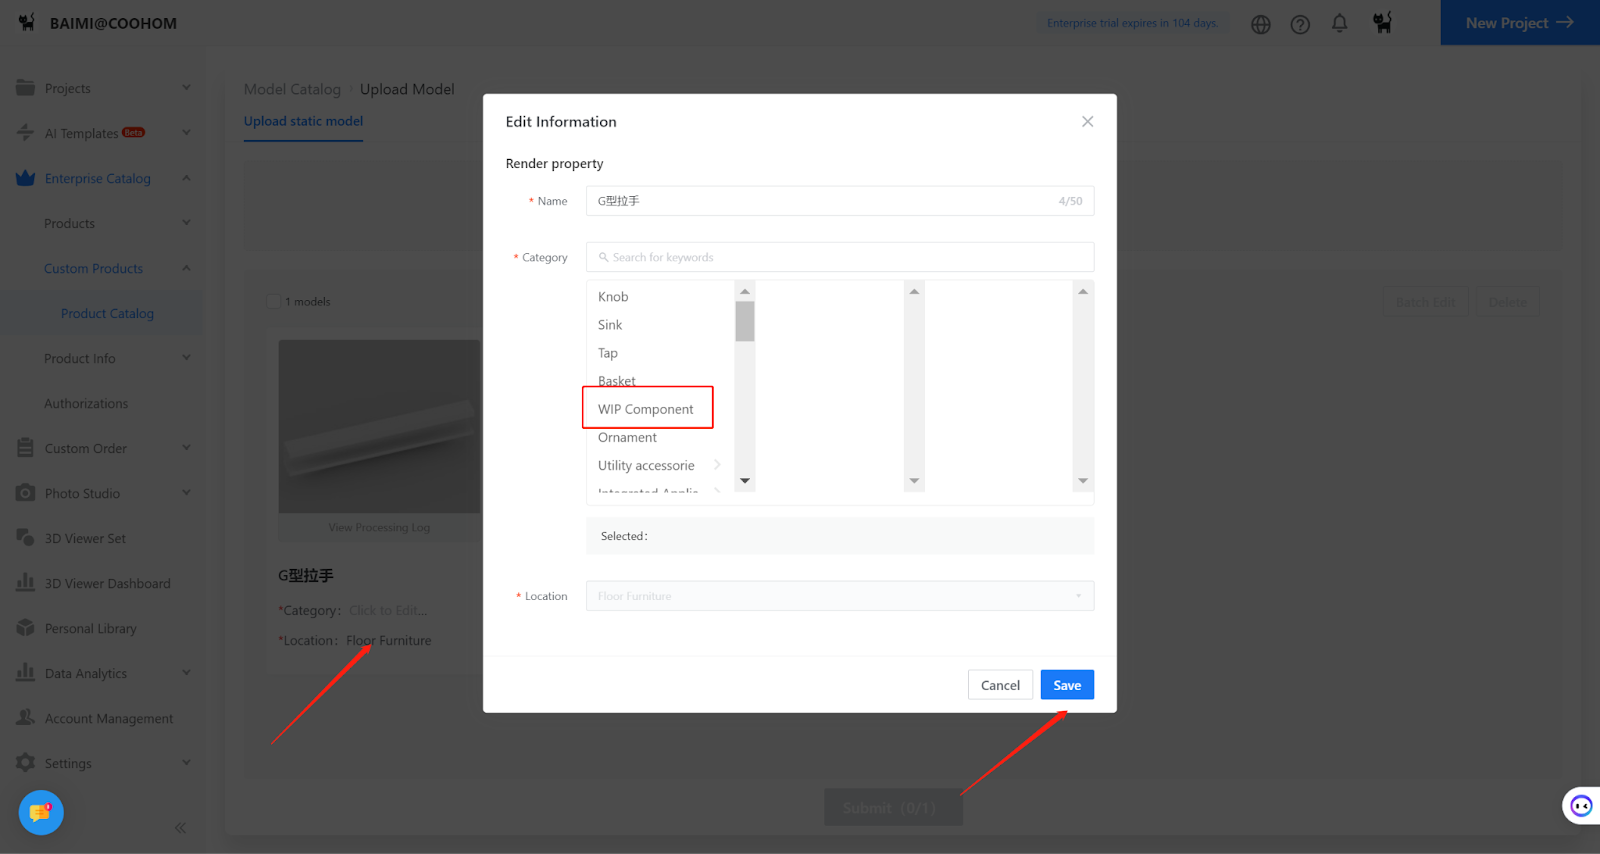1600x854 pixels.
Task: Open the Location dropdown
Action: point(839,596)
